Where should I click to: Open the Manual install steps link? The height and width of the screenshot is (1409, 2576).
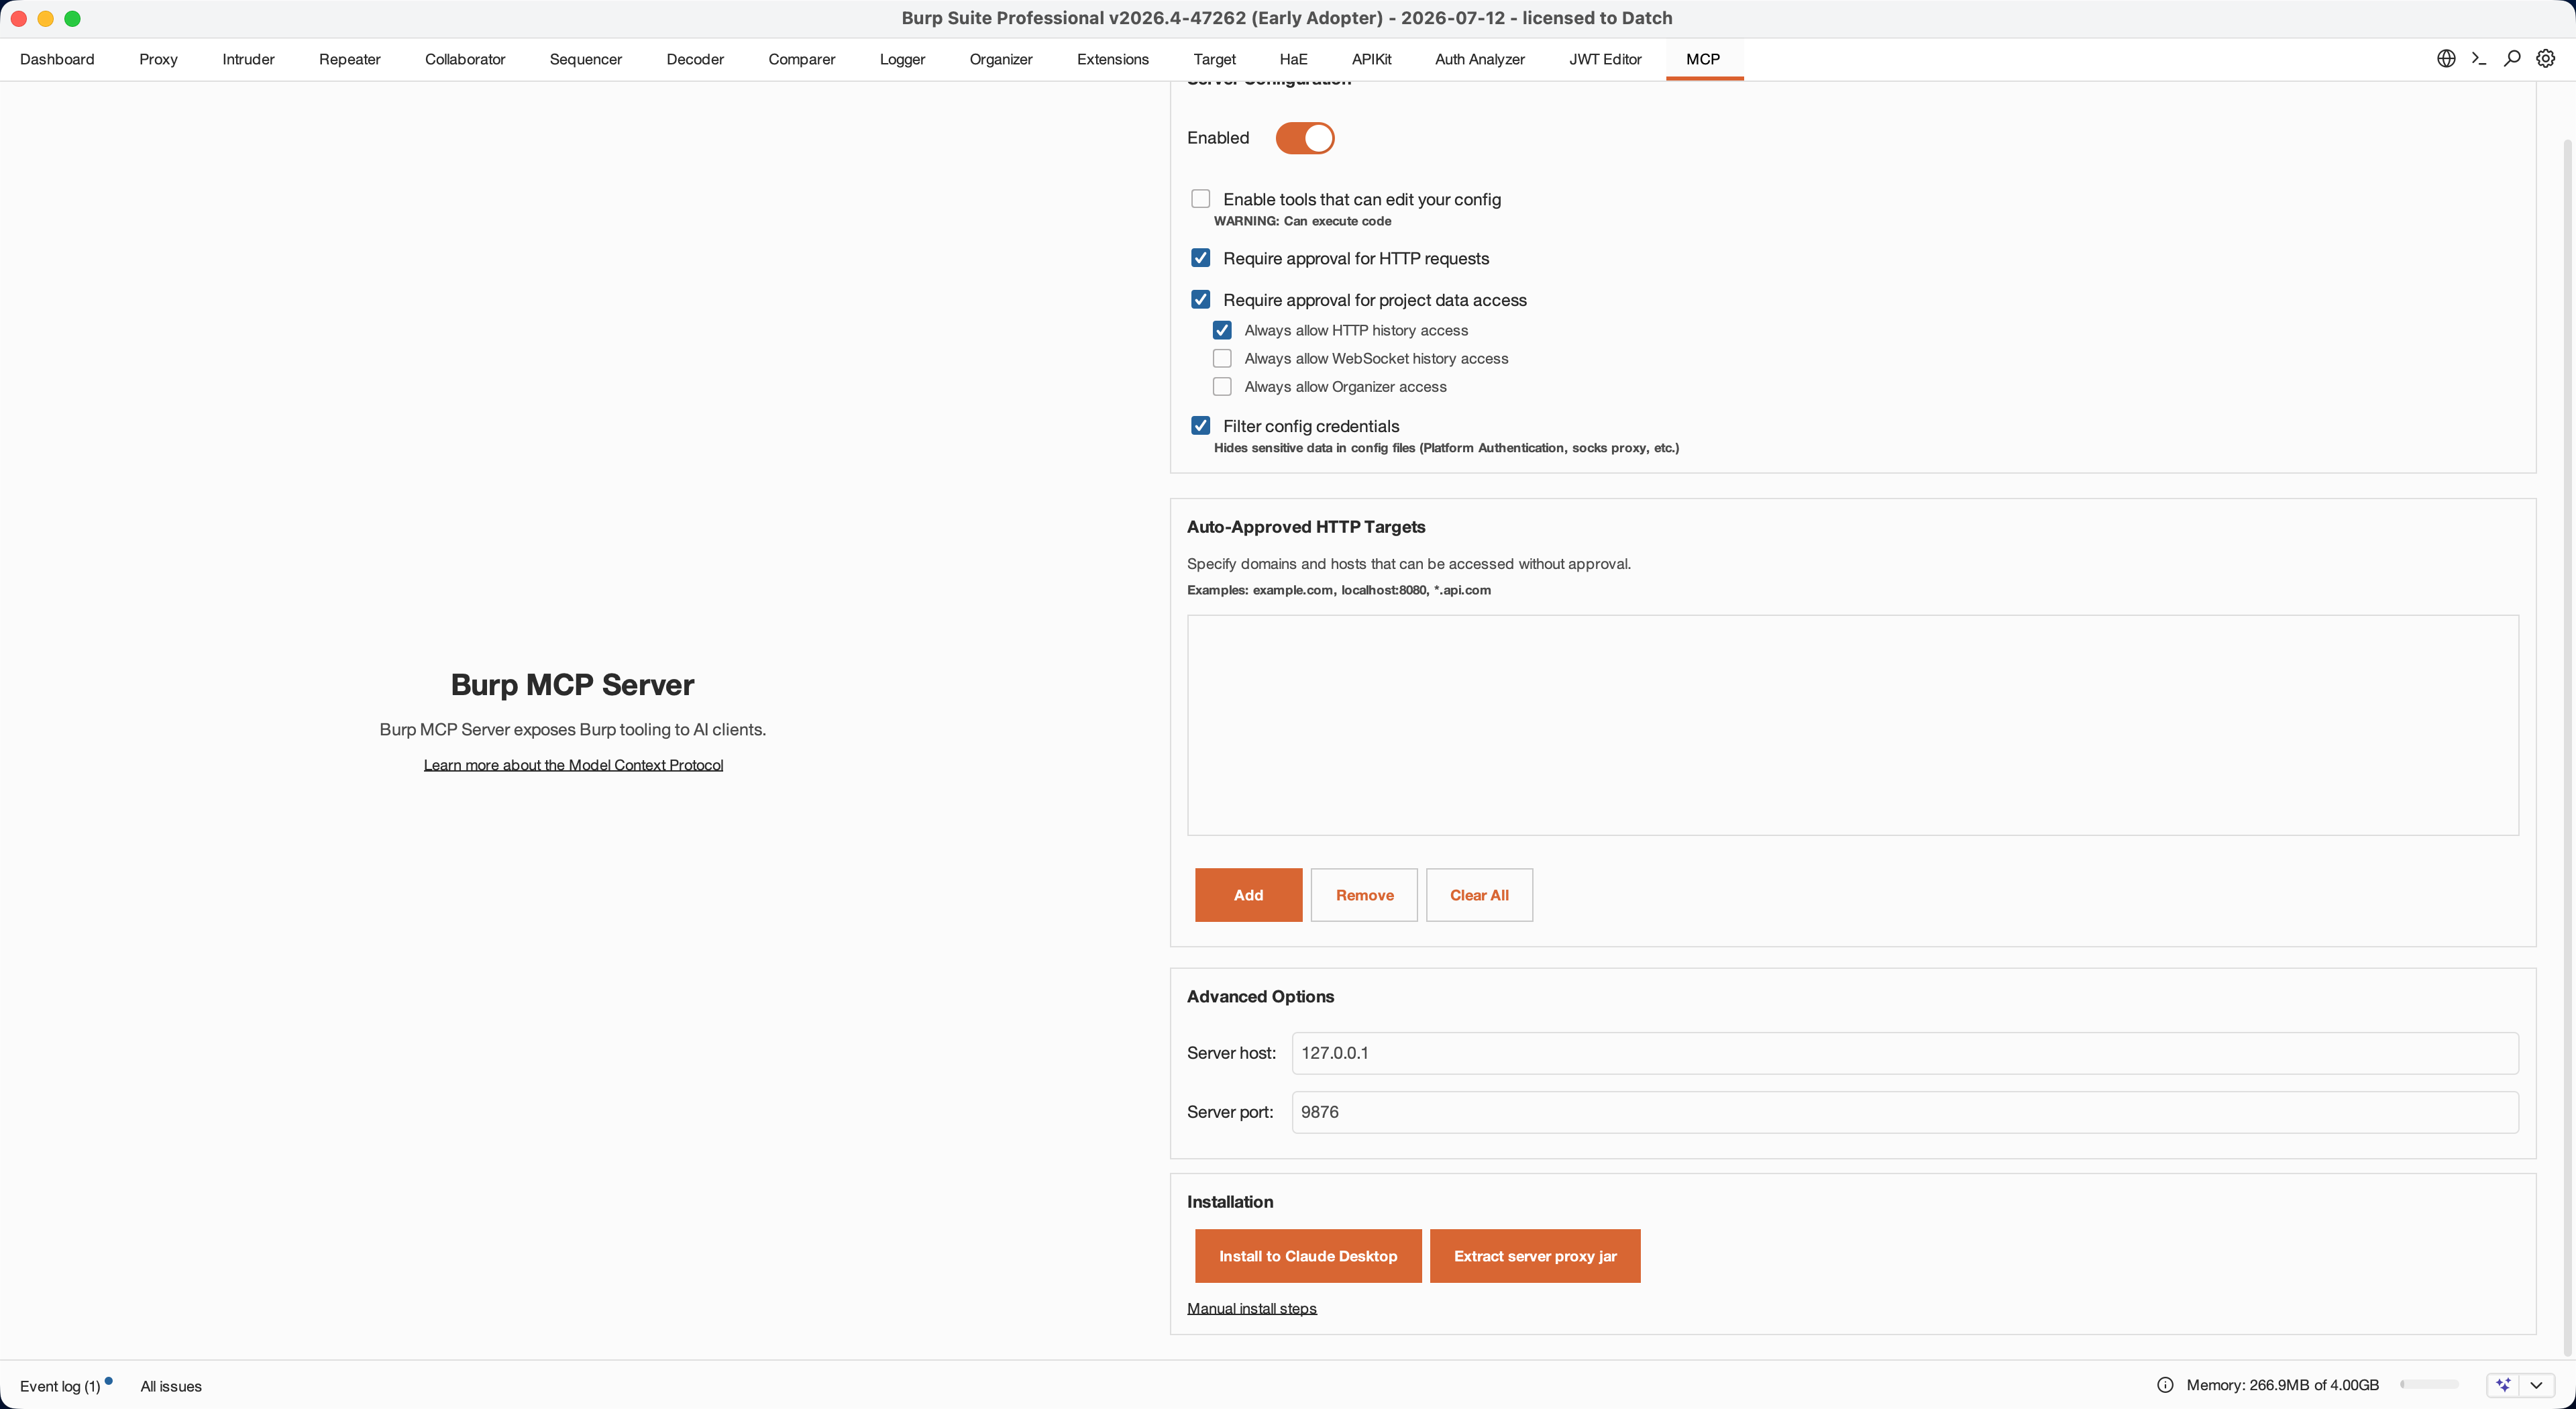tap(1252, 1308)
